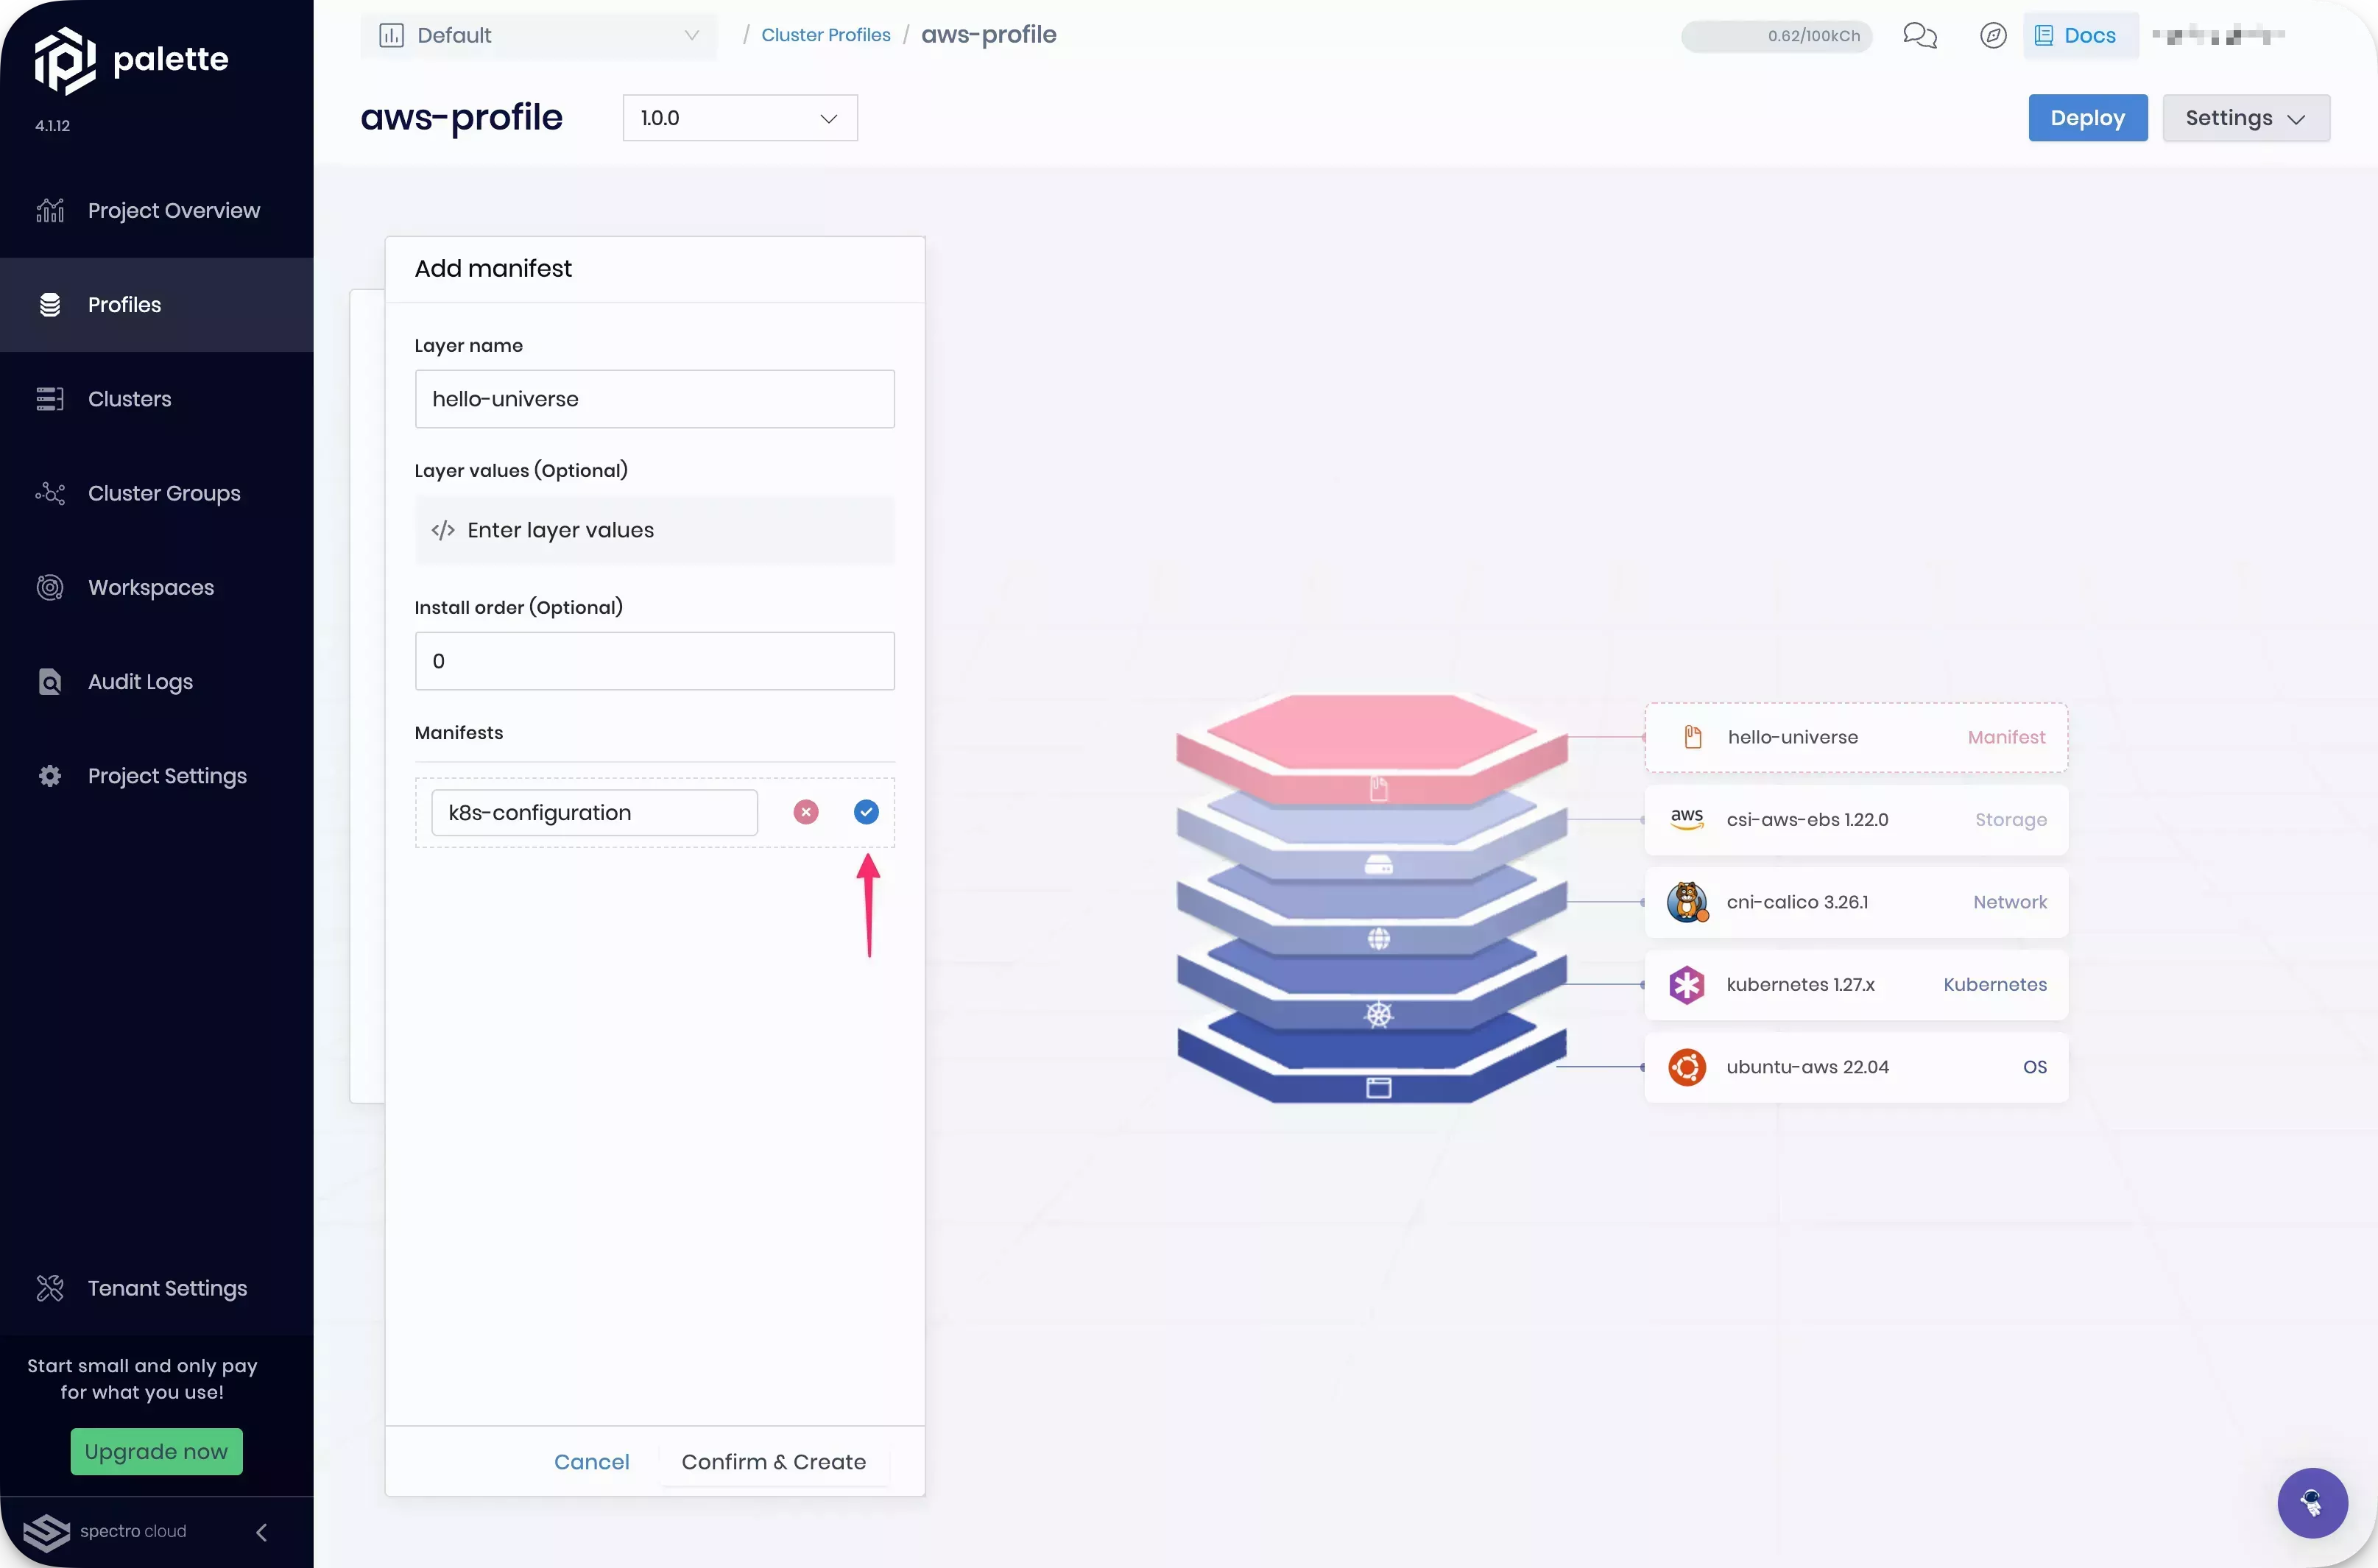This screenshot has height=1568, width=2378.
Task: Click the 0.62/100kCh usage progress bar
Action: pyautogui.click(x=1776, y=36)
